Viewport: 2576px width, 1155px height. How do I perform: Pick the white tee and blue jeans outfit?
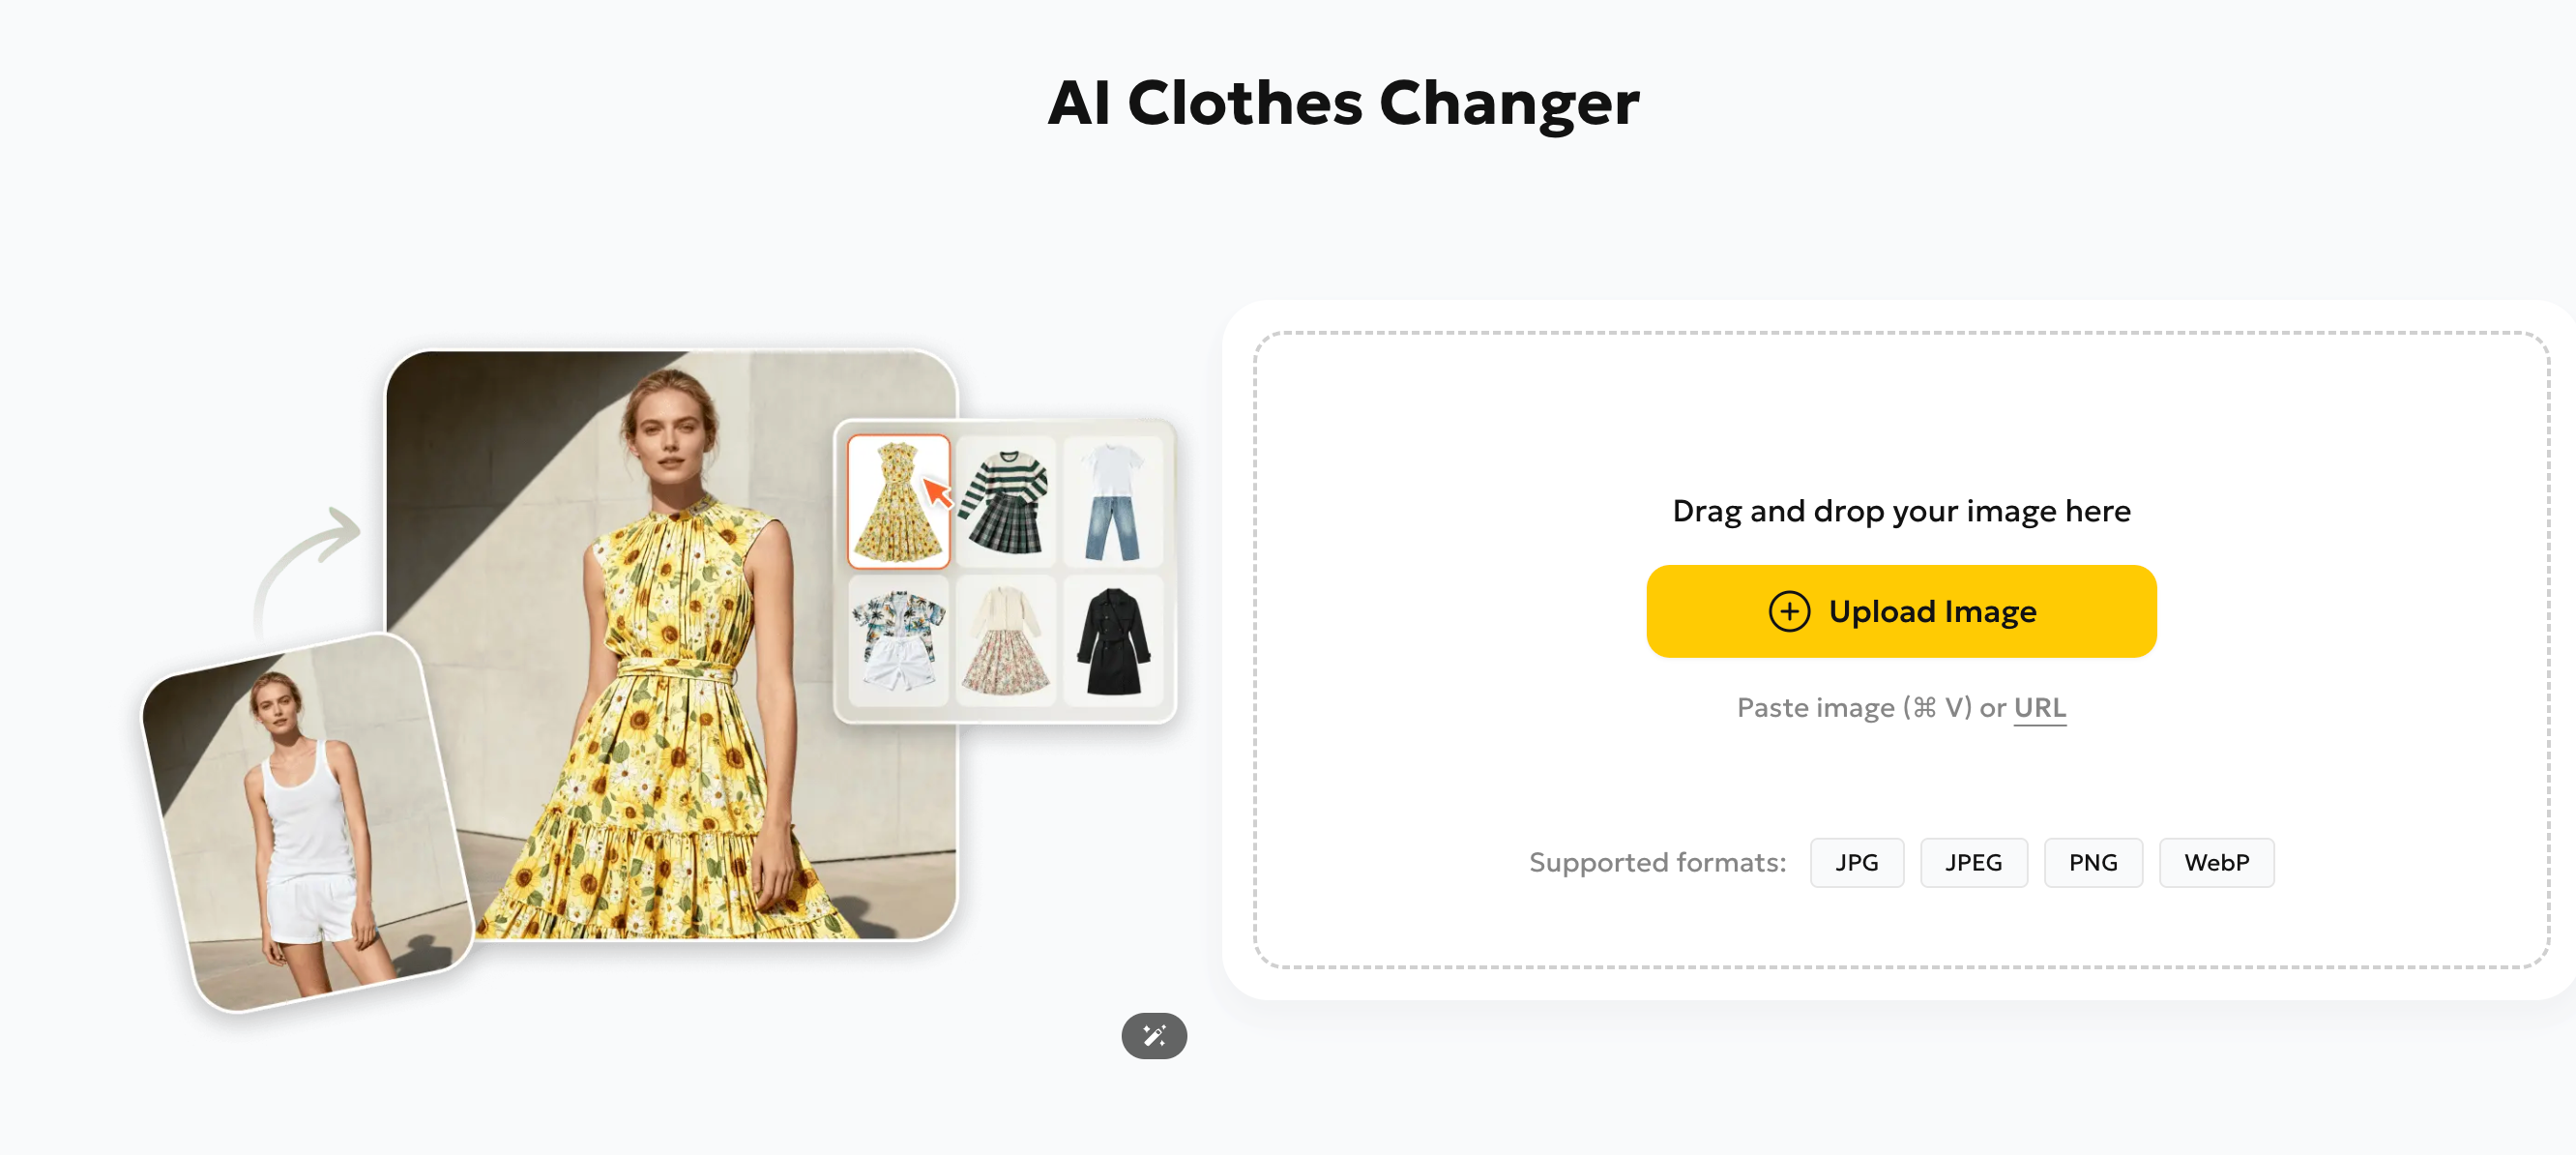click(1112, 501)
